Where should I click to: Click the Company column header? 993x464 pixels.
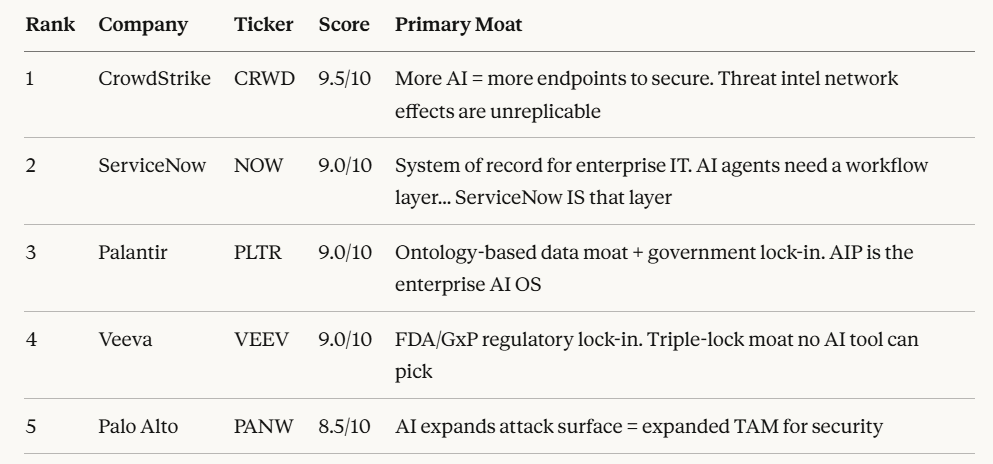(x=143, y=25)
